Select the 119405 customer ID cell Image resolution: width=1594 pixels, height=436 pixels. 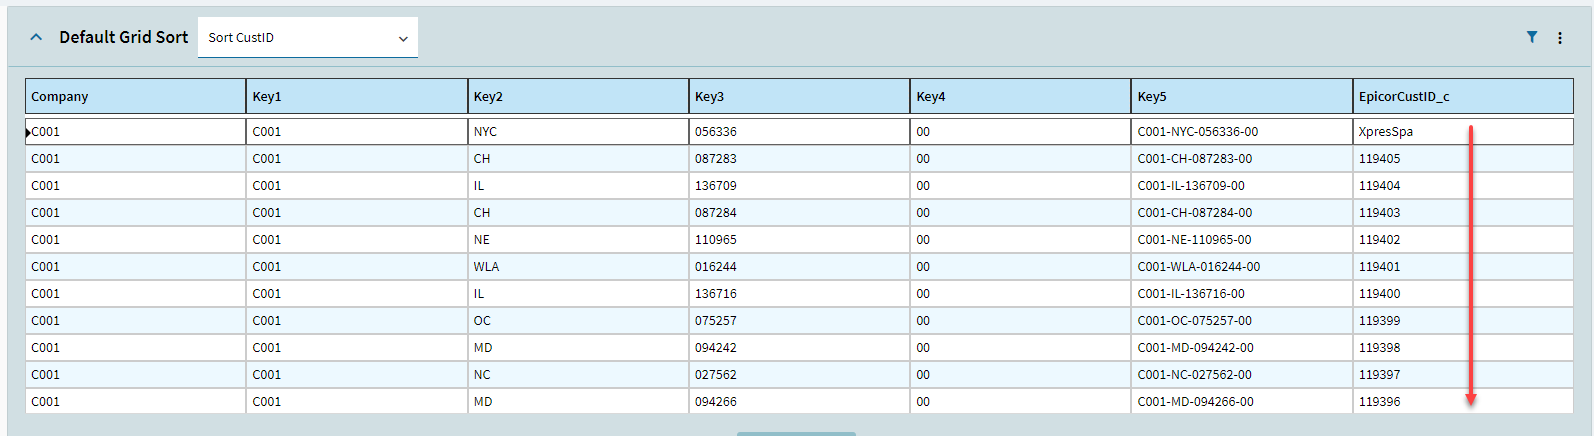click(1463, 159)
